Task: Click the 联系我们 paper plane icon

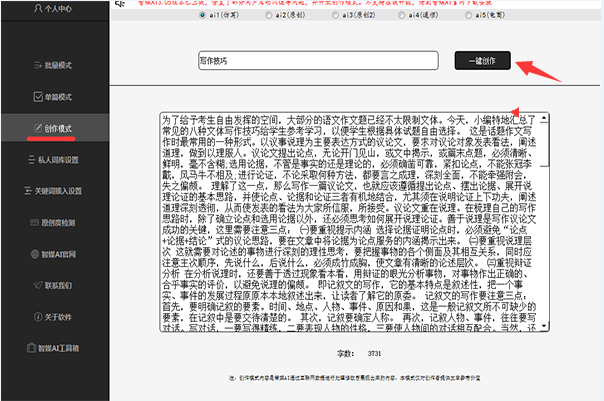Action: [x=38, y=285]
